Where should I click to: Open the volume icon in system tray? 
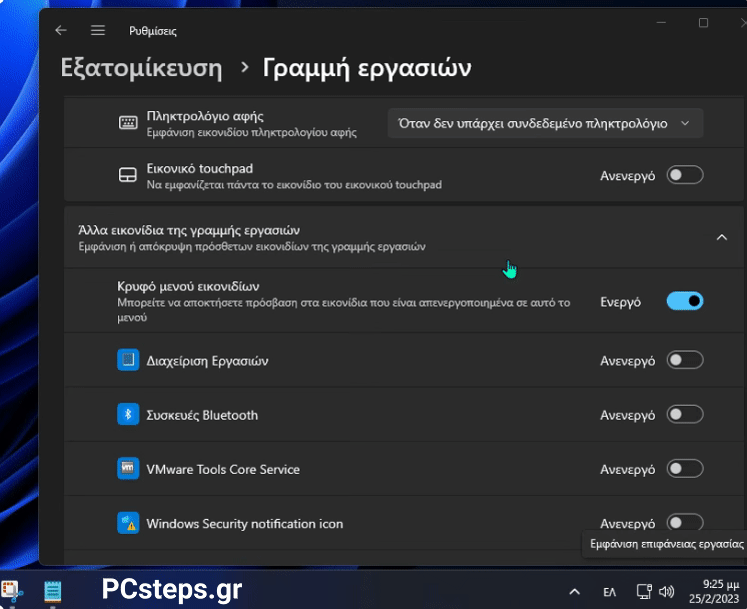(668, 591)
